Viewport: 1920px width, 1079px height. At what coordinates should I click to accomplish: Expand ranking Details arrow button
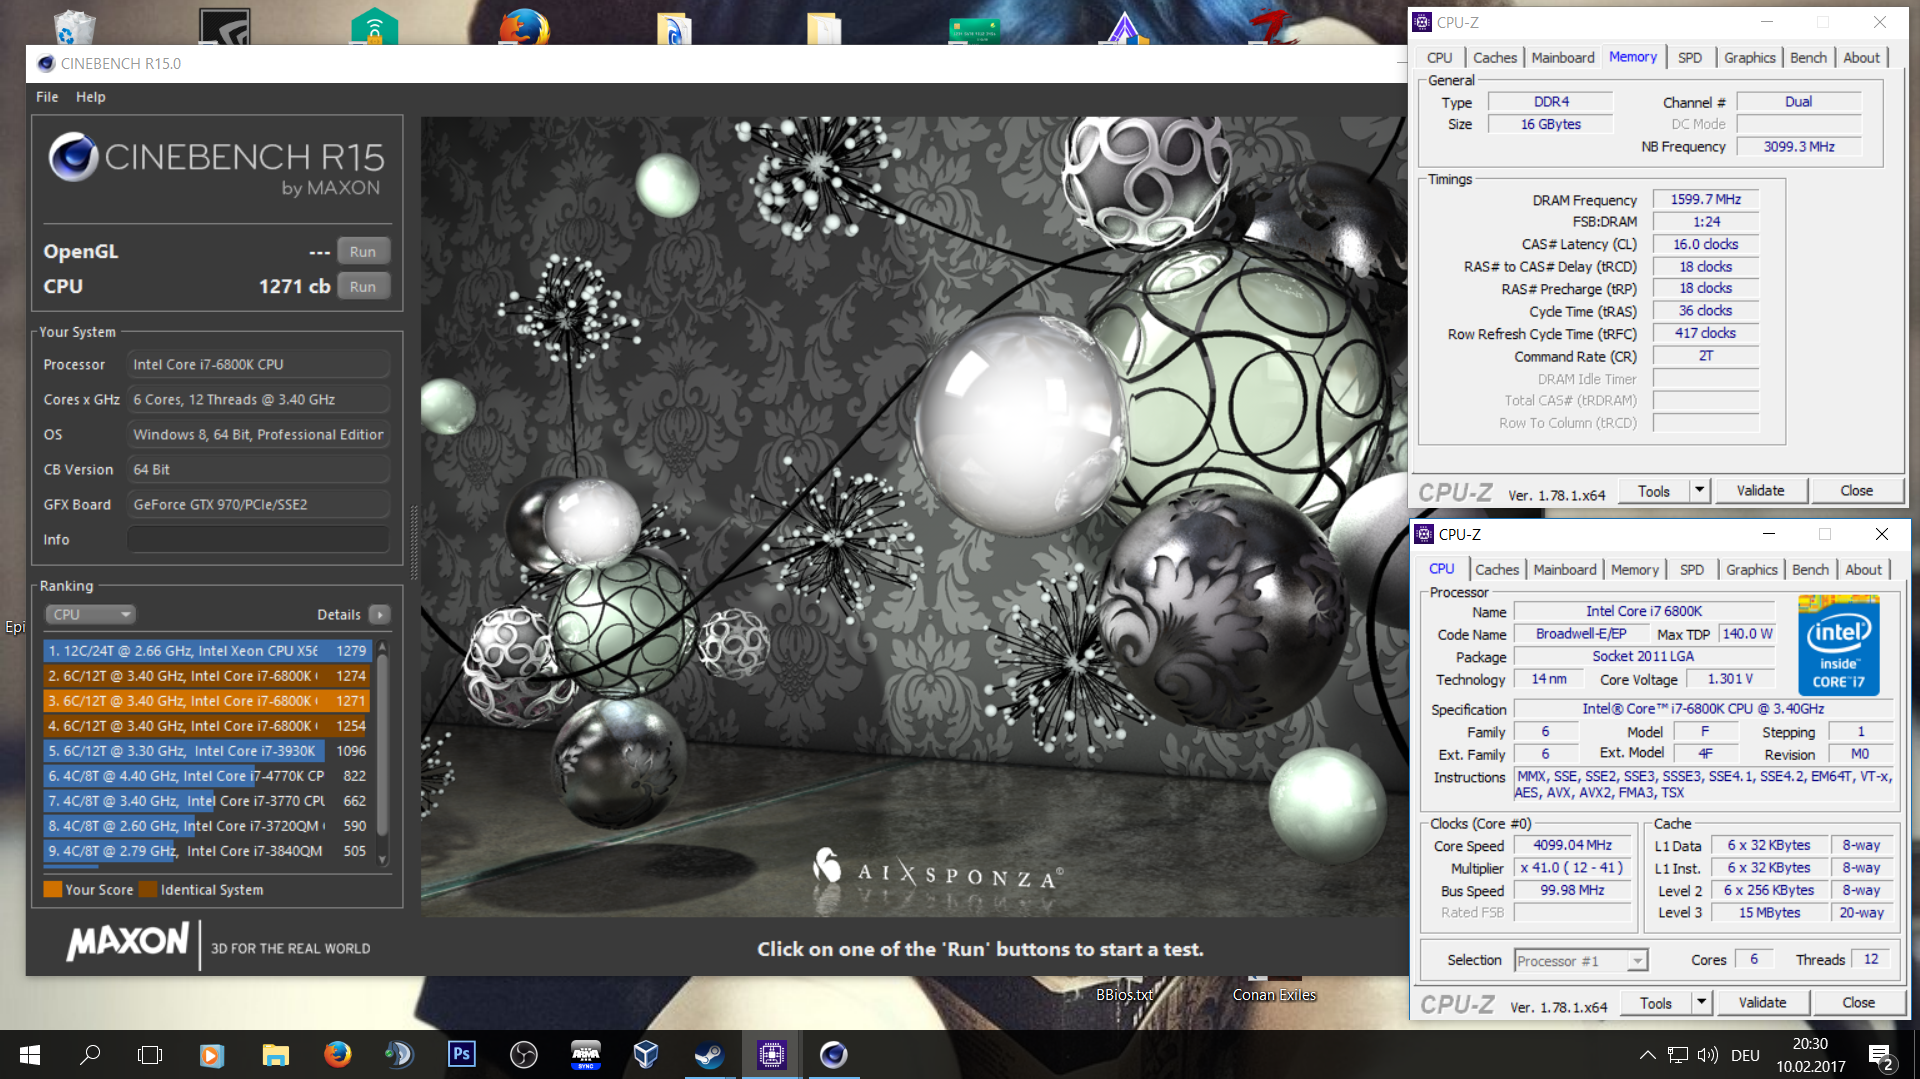point(380,614)
